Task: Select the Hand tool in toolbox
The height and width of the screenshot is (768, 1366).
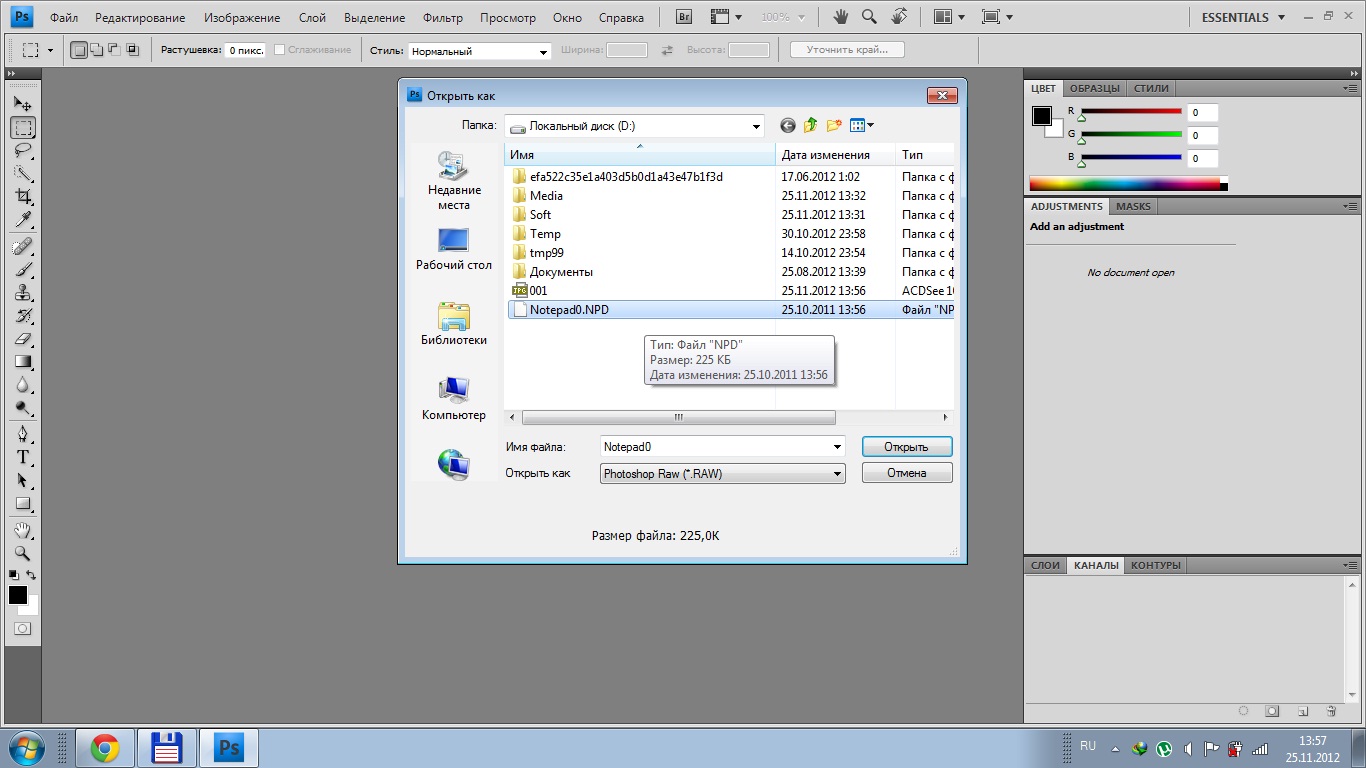Action: [x=23, y=529]
